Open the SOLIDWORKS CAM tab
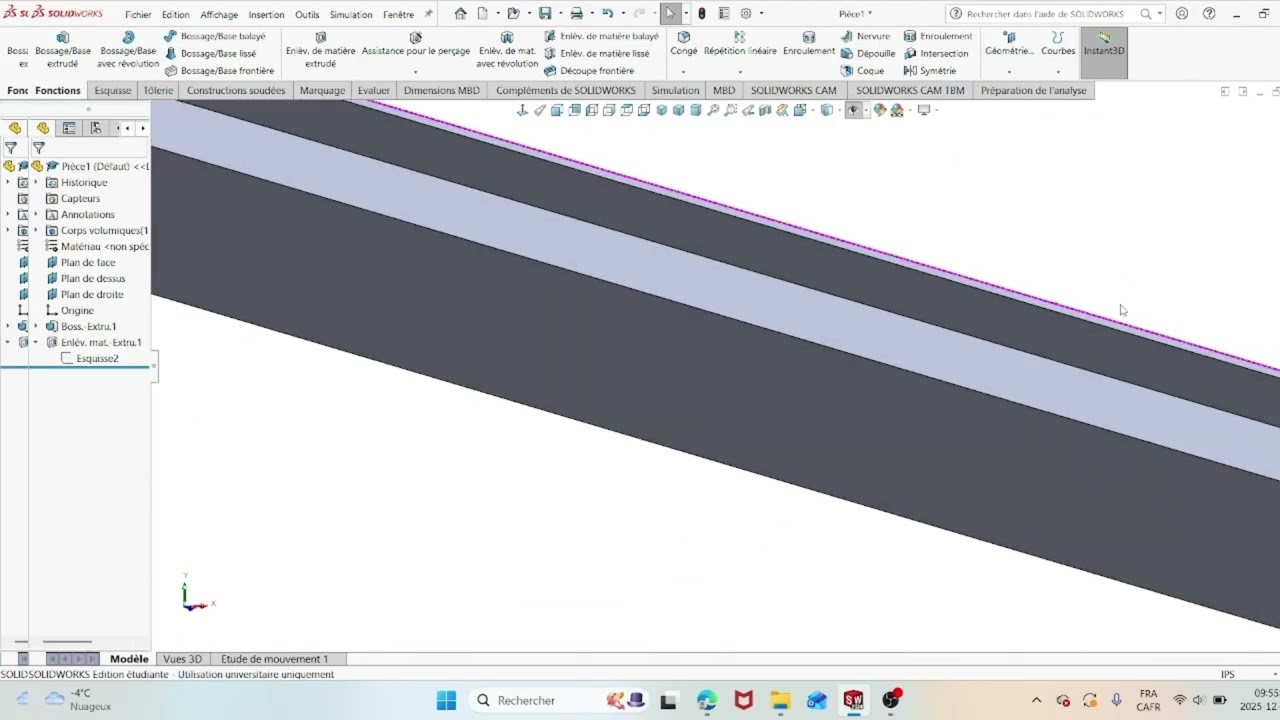 tap(793, 90)
